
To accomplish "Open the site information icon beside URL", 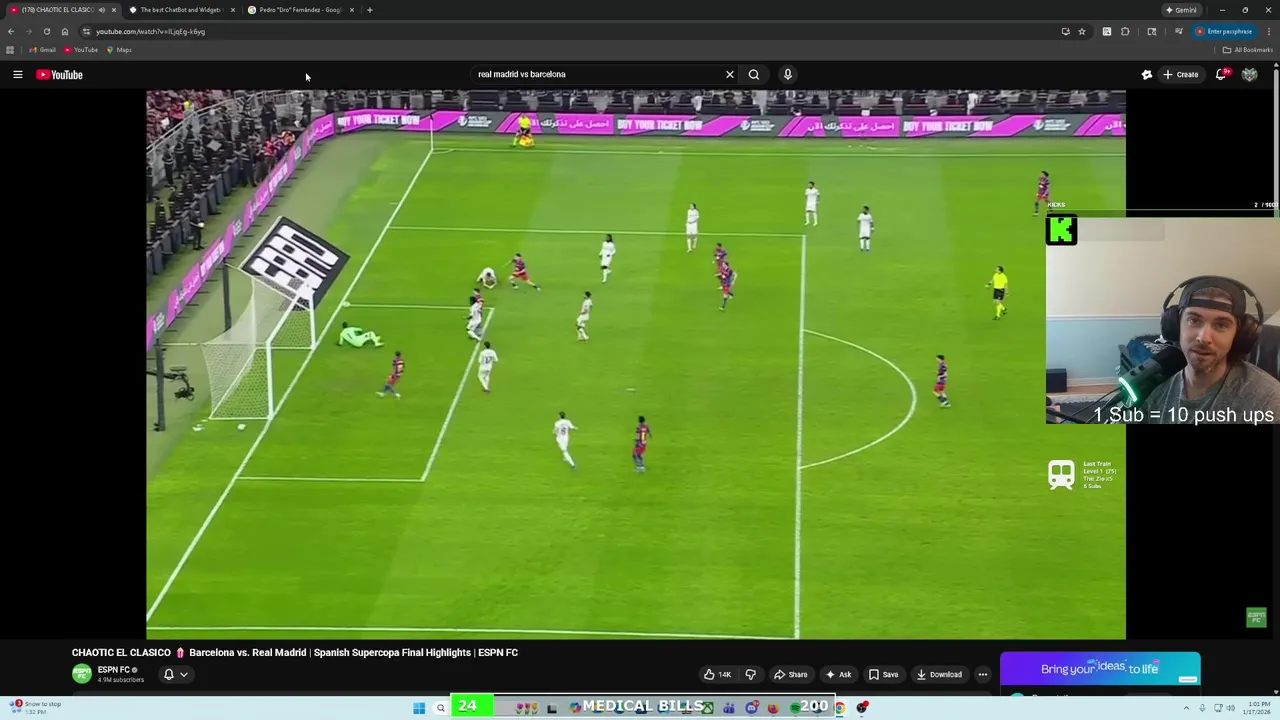I will click(x=86, y=31).
